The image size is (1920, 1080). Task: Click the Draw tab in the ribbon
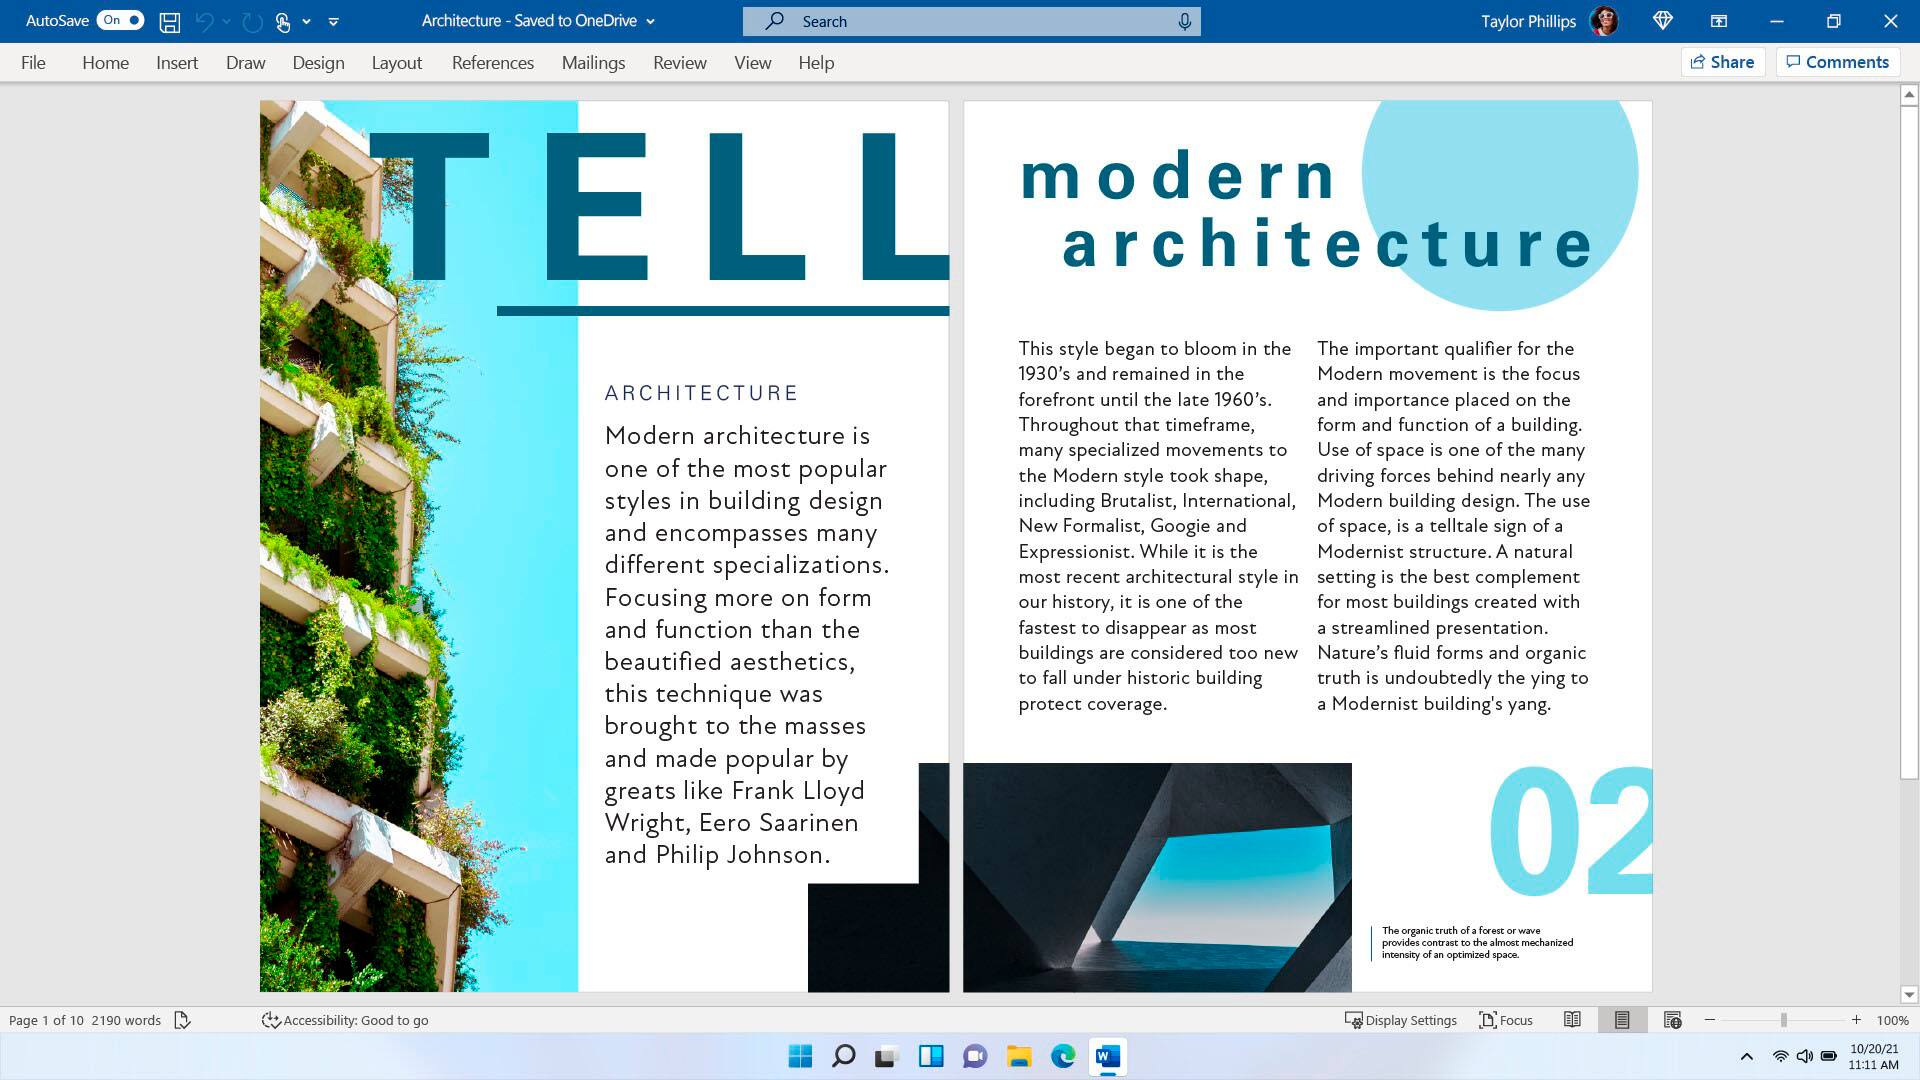[245, 62]
